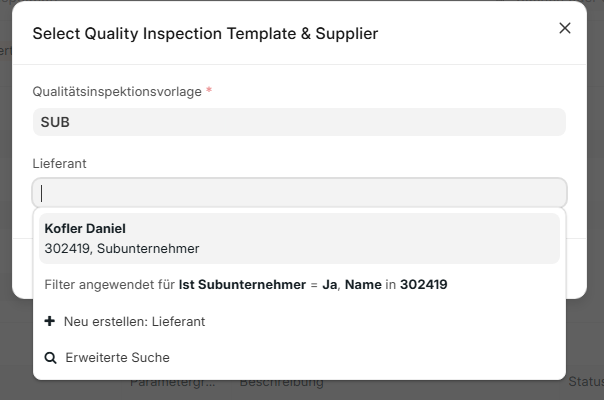Viewport: 604px width, 400px height.
Task: Click the "302419" value in the filter note
Action: [423, 285]
